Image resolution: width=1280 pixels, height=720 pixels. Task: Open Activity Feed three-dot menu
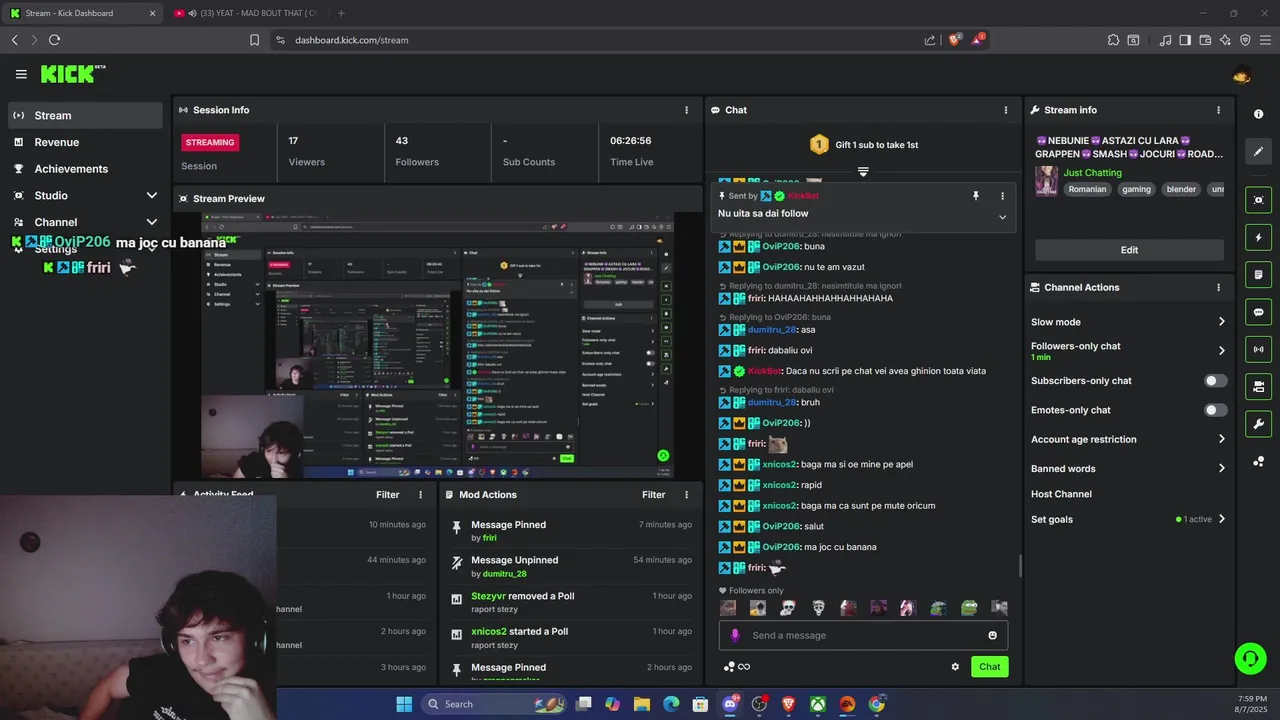[420, 495]
